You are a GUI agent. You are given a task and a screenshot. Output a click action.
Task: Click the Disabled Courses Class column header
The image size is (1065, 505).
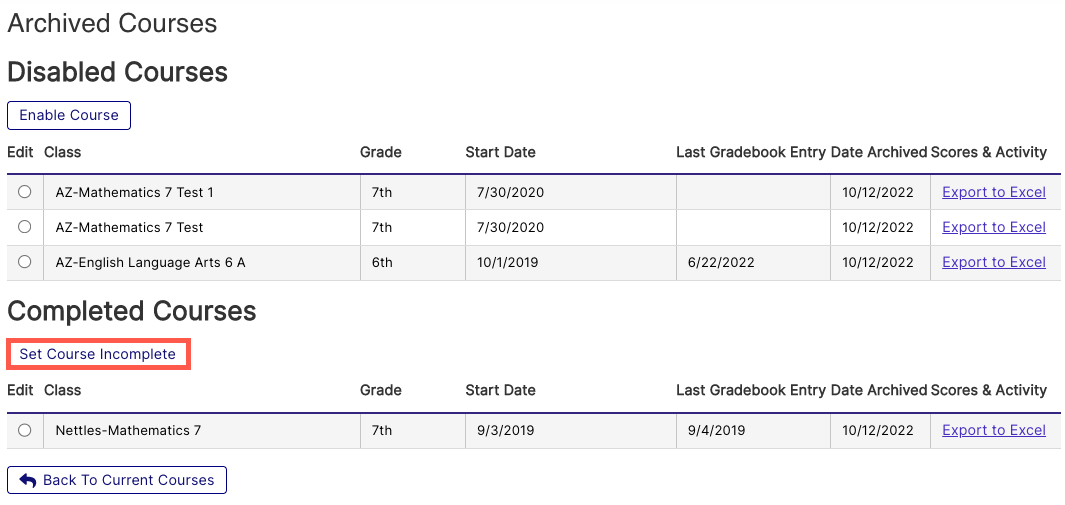63,152
